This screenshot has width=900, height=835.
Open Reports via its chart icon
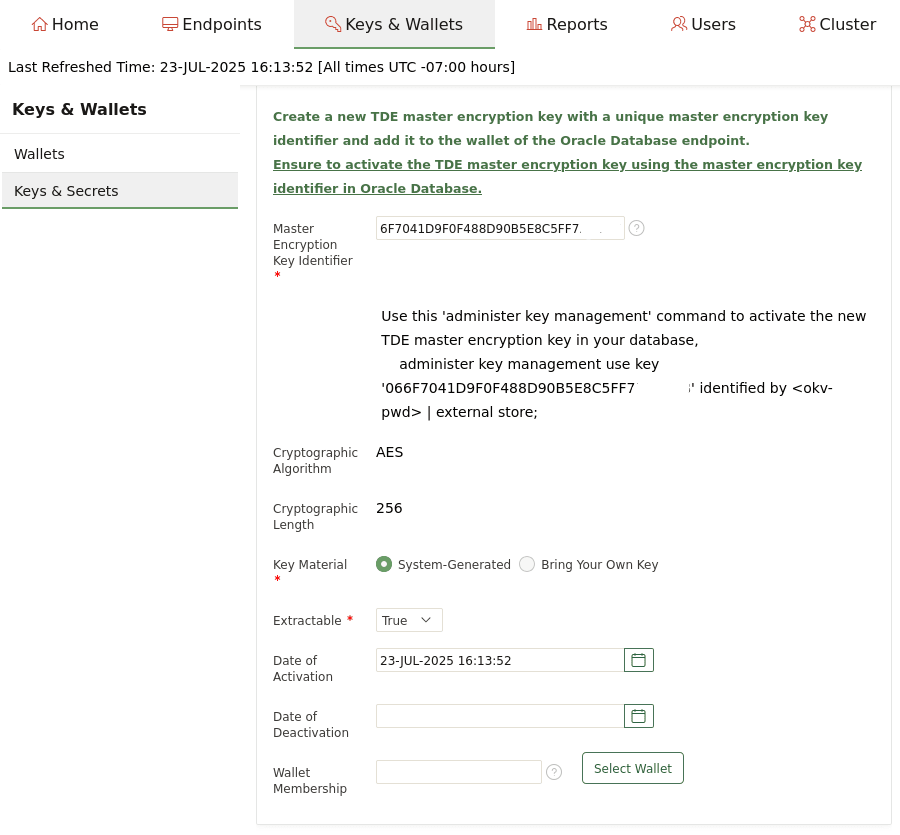click(x=534, y=23)
